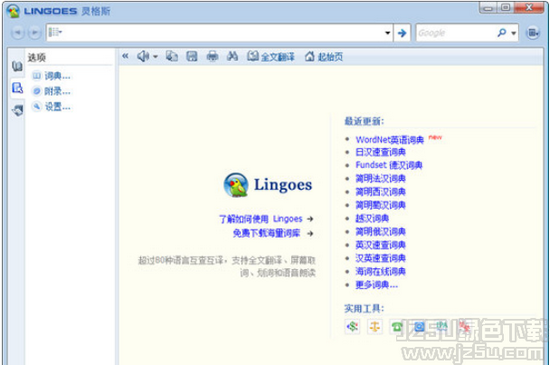550x365 pixels.
Task: Open the telephone code tool icon
Action: click(x=397, y=326)
